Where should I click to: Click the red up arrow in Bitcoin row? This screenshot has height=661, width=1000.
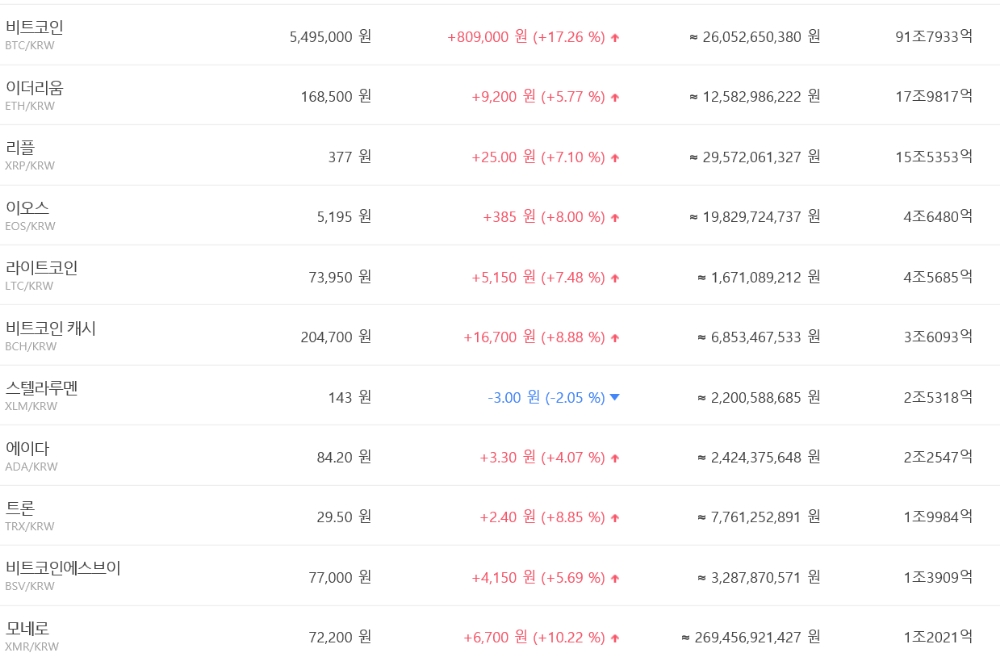615,37
